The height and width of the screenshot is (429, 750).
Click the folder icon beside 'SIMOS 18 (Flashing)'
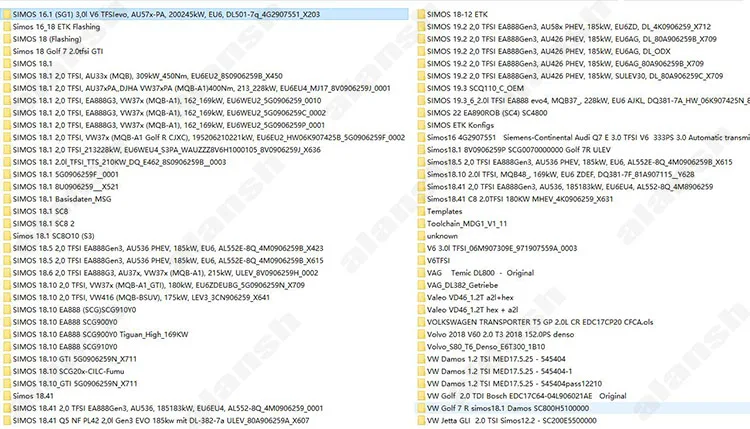point(7,39)
